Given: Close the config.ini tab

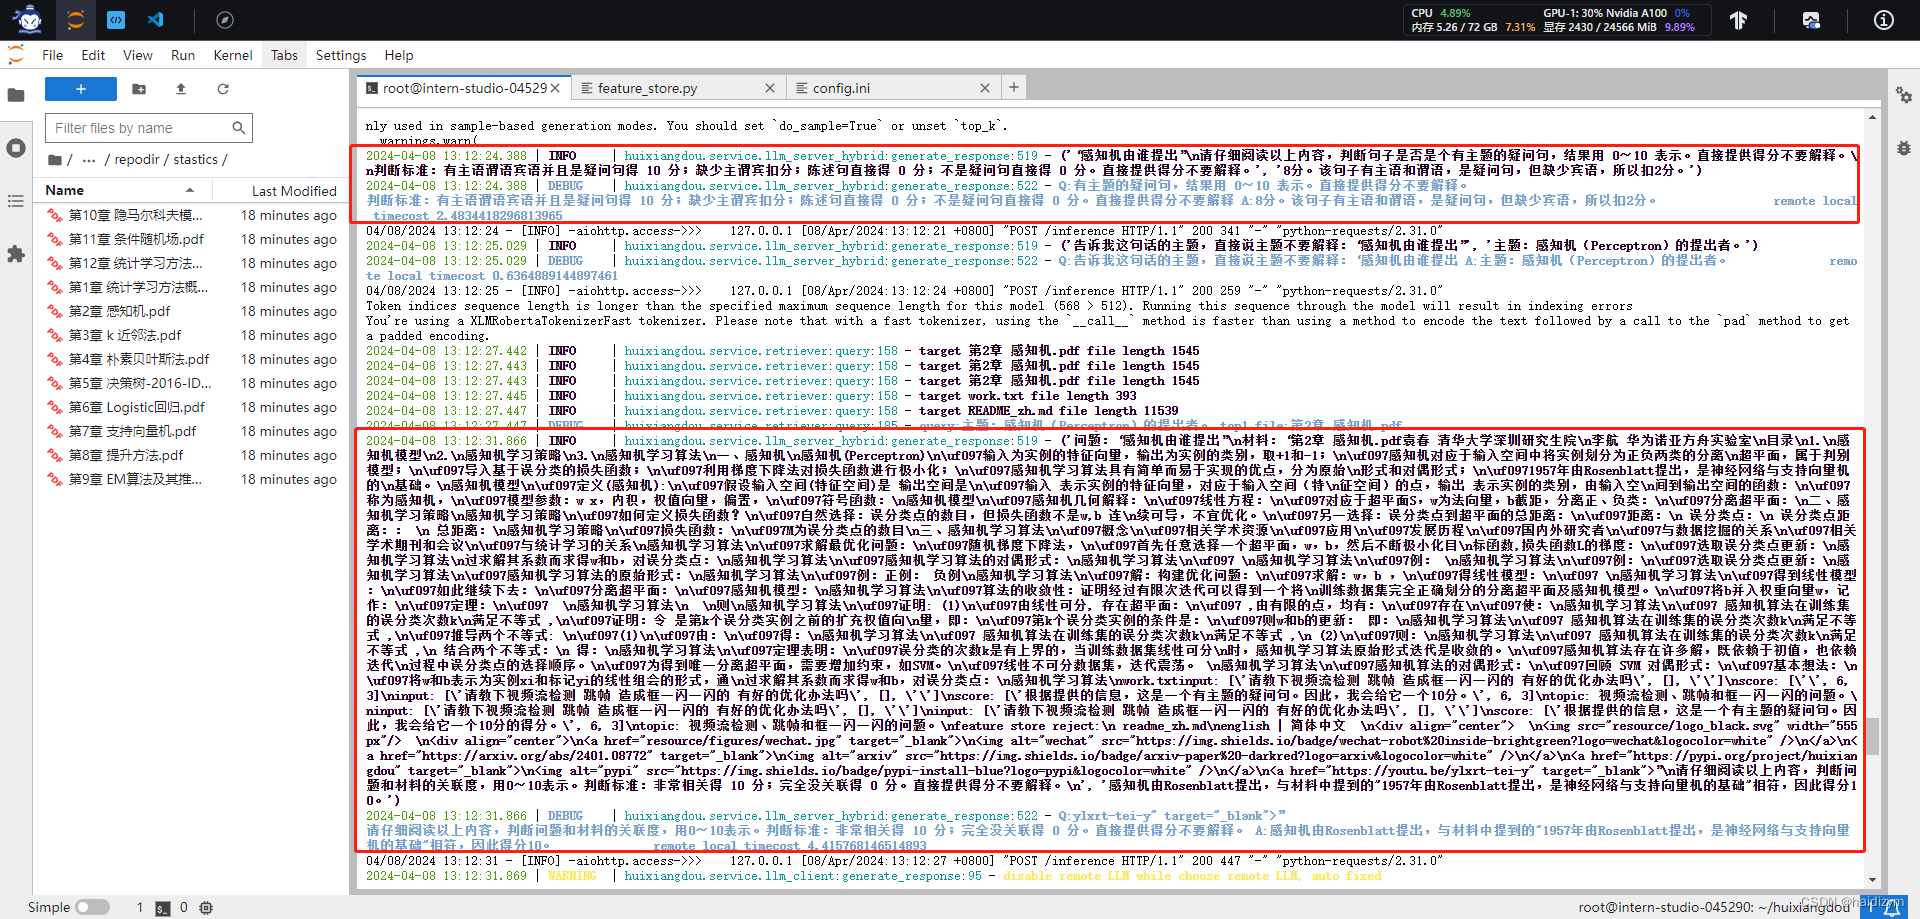Looking at the screenshot, I should tap(985, 88).
